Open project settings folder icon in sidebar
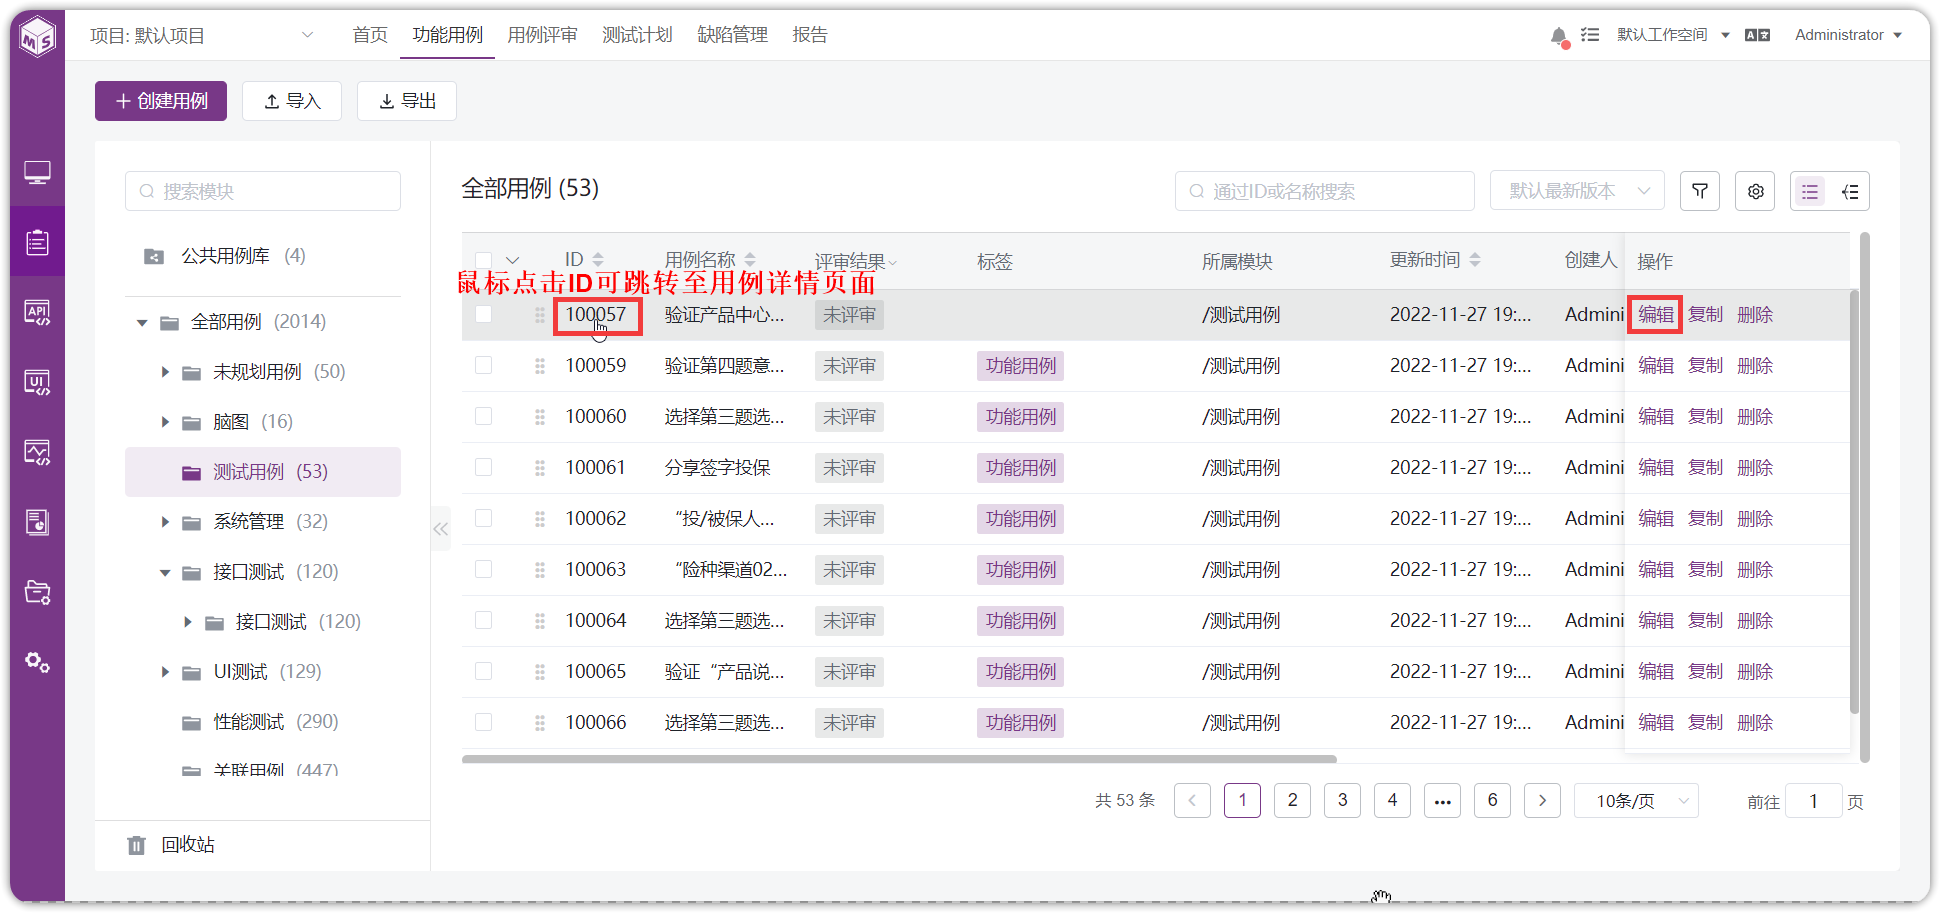This screenshot has height=913, width=1940. pyautogui.click(x=37, y=592)
